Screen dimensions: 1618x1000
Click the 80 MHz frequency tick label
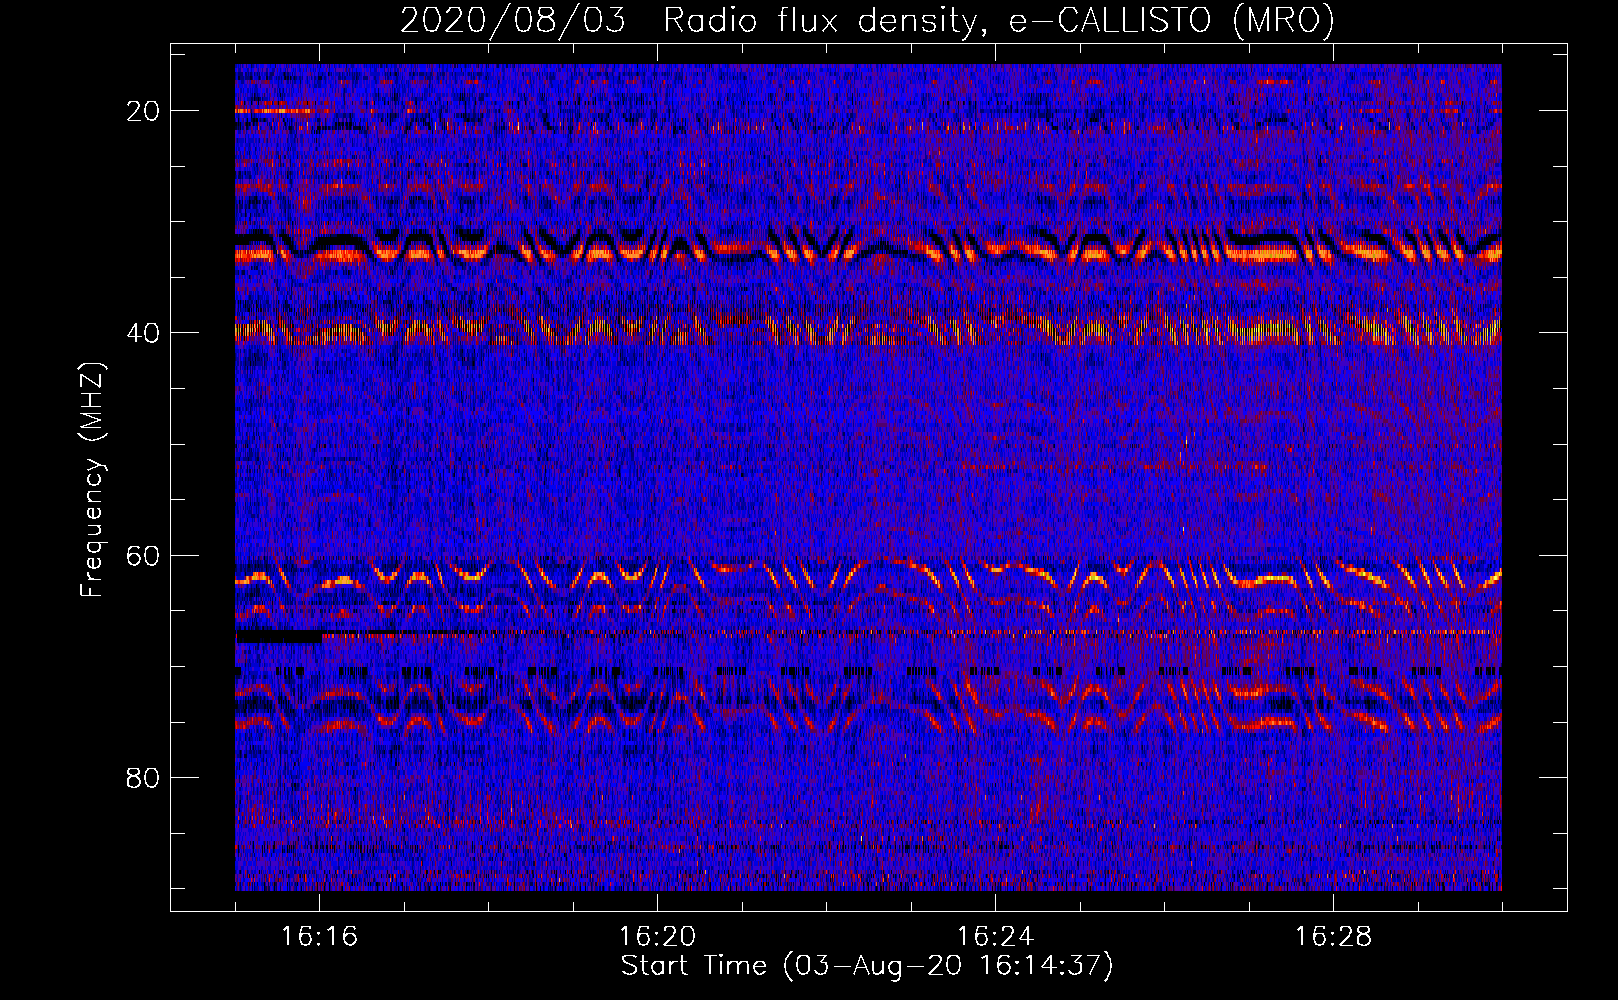tap(143, 778)
